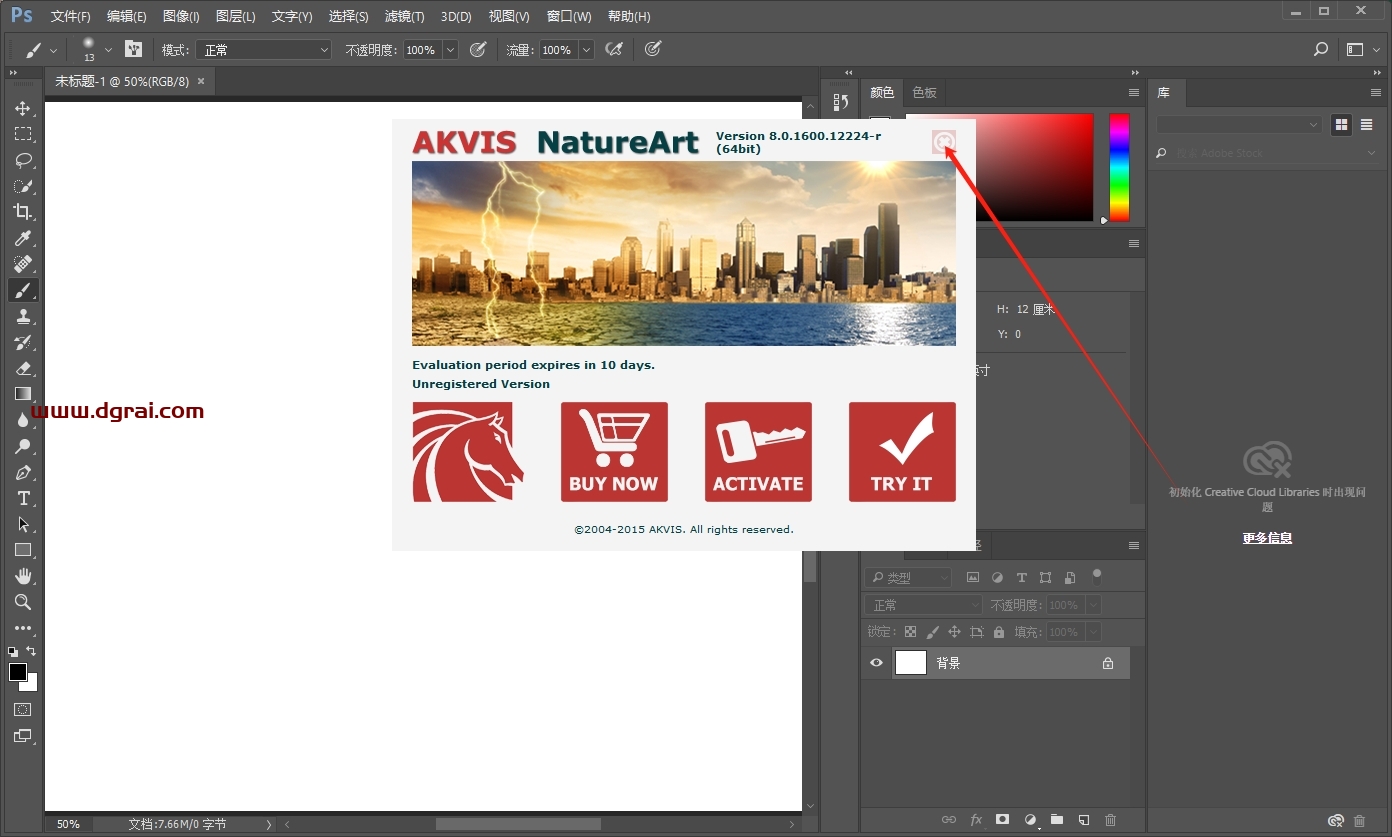Select the Move tool
The image size is (1392, 837).
22,108
